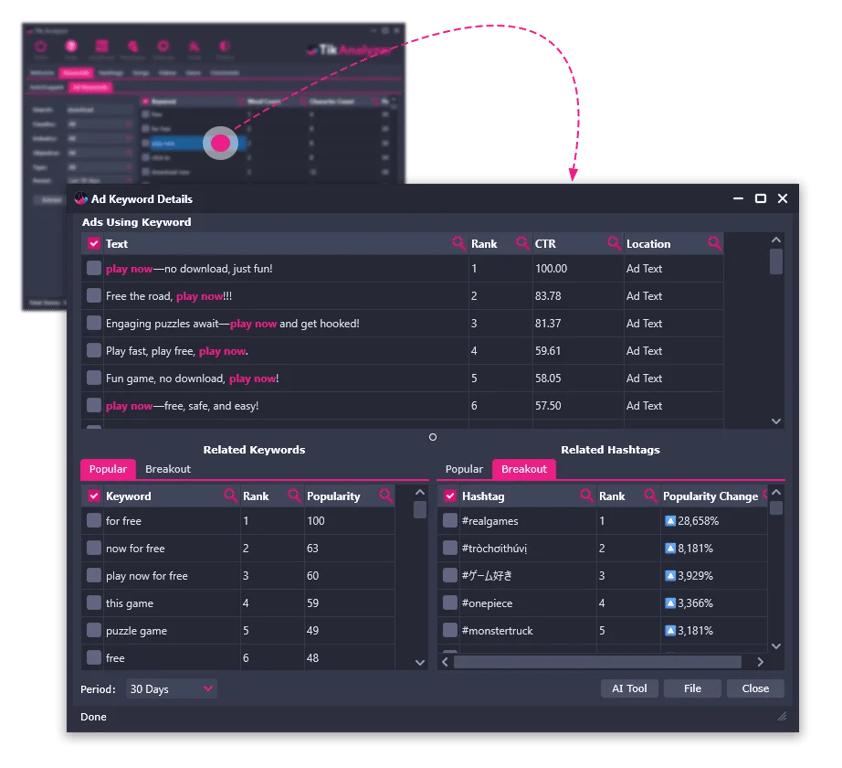842x768 pixels.
Task: Toggle select-all checkbox in Hashtag header
Action: (450, 496)
